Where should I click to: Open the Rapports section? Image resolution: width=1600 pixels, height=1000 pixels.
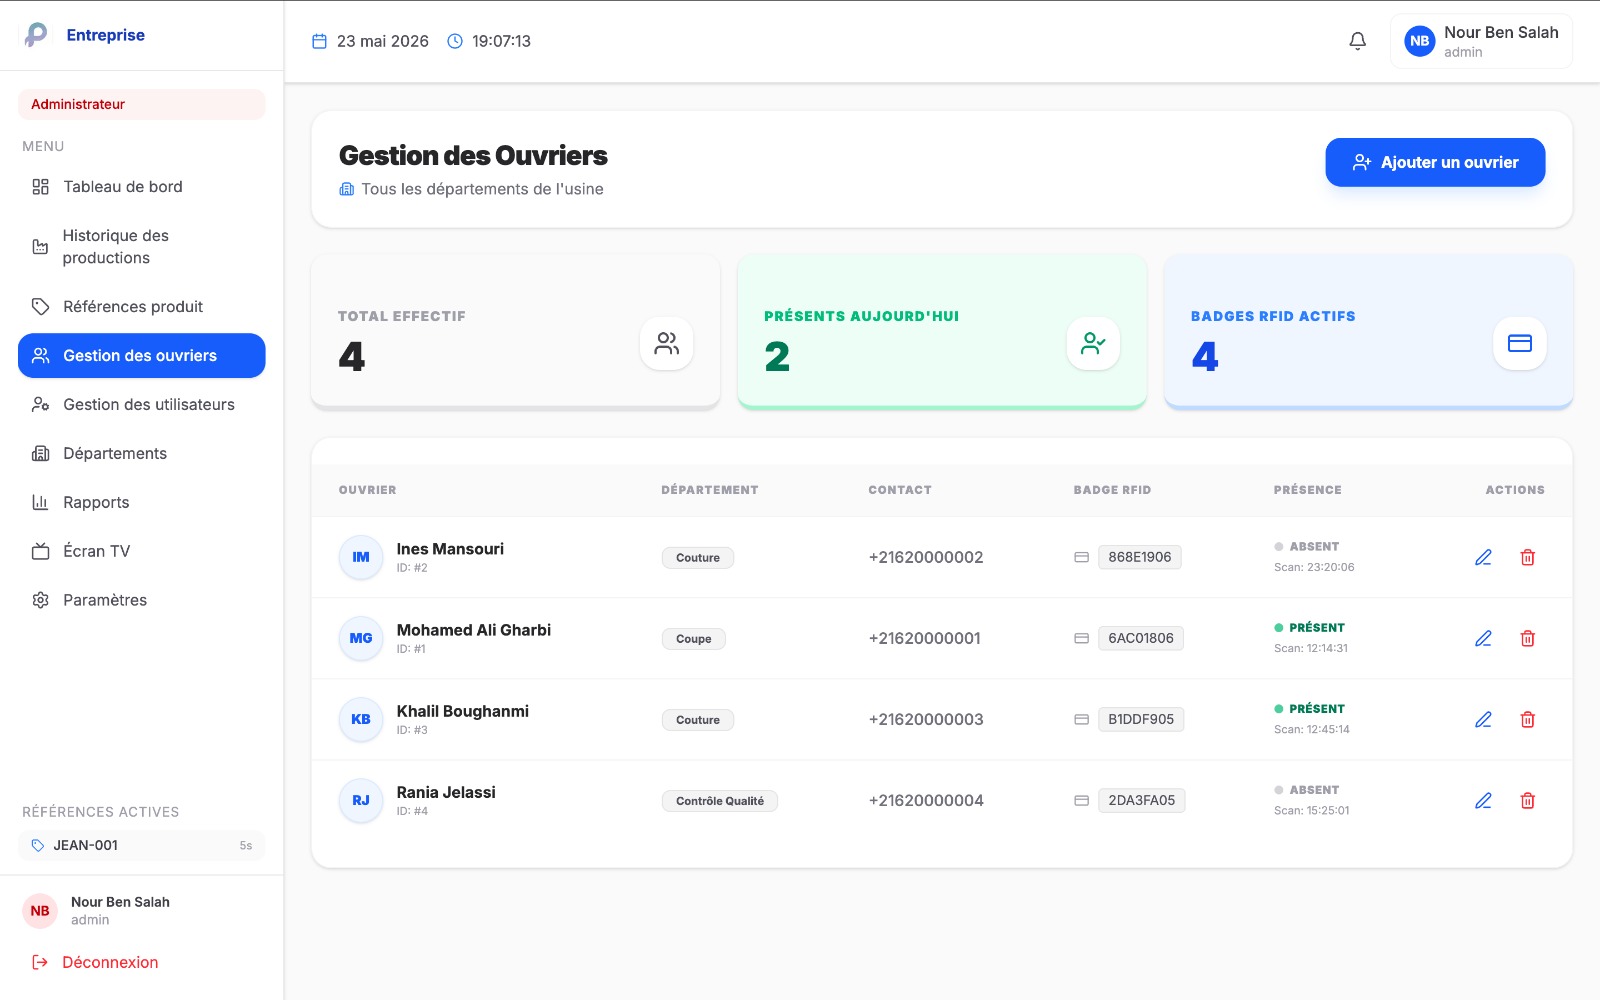141,503
